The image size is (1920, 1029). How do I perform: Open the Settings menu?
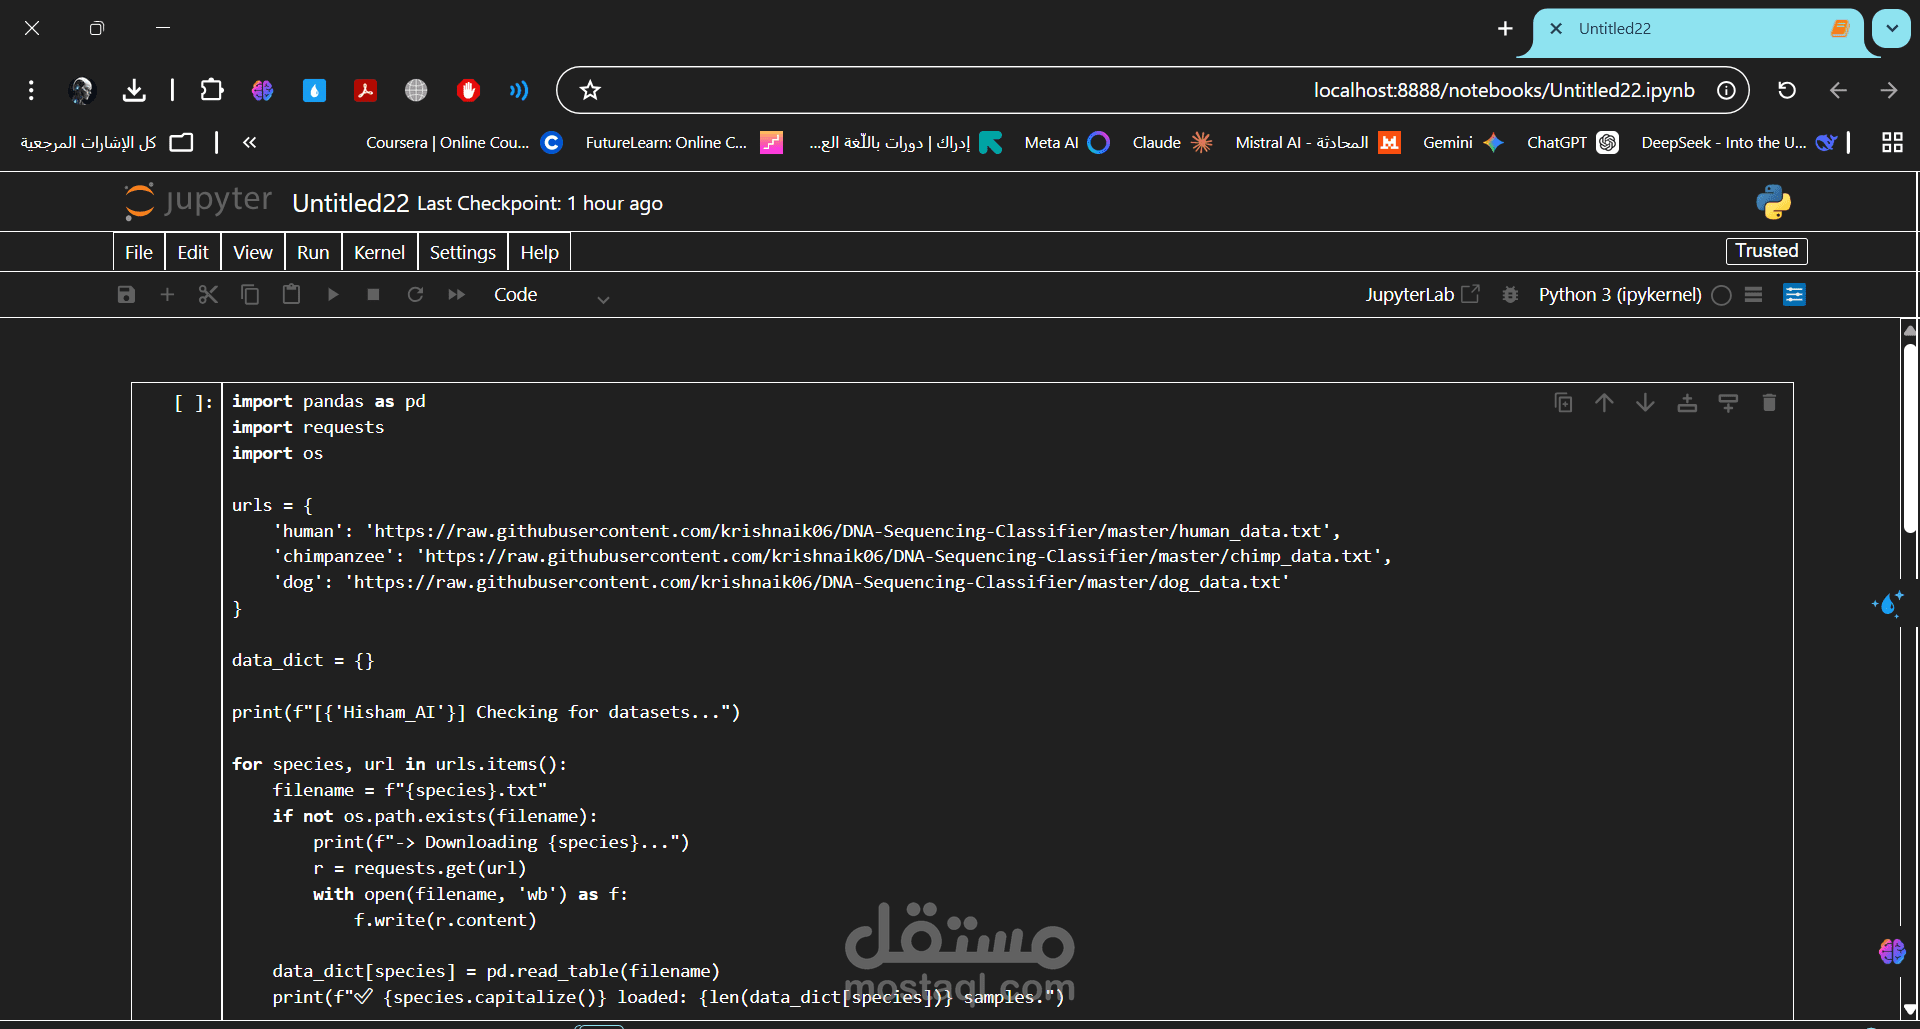point(463,252)
